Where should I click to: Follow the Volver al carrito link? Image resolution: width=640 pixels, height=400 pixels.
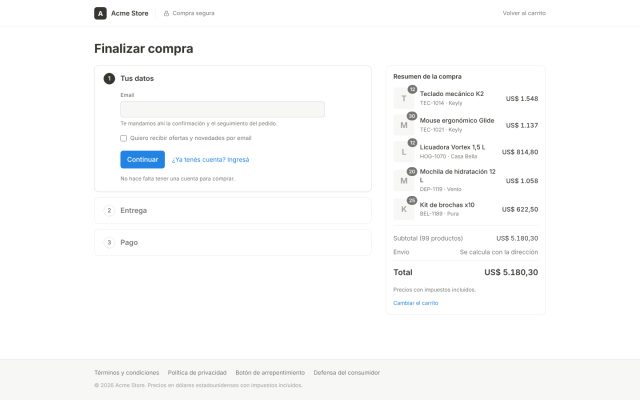pyautogui.click(x=524, y=13)
